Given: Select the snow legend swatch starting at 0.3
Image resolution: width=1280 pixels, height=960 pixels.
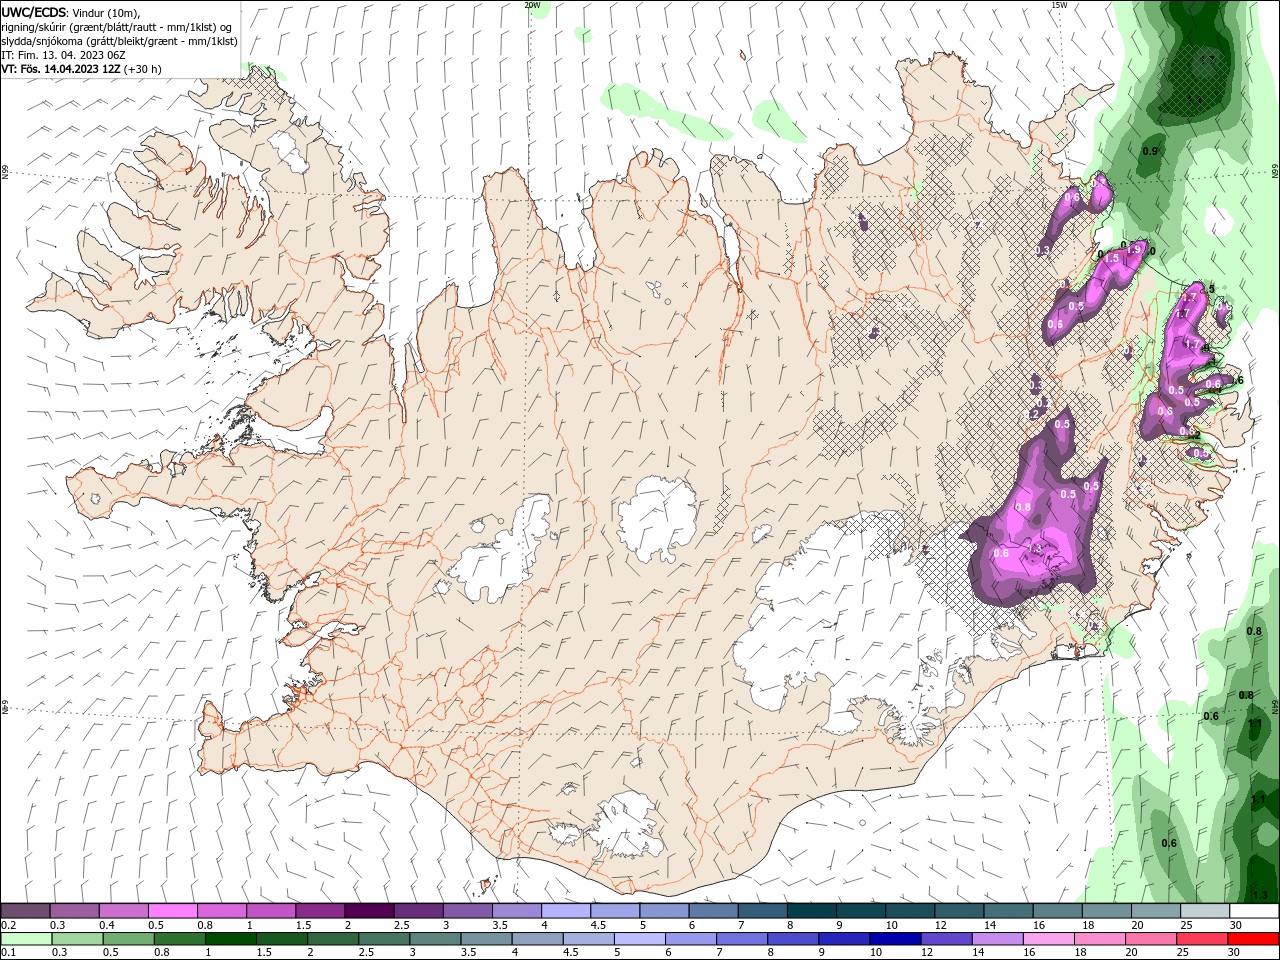Looking at the screenshot, I should (74, 911).
